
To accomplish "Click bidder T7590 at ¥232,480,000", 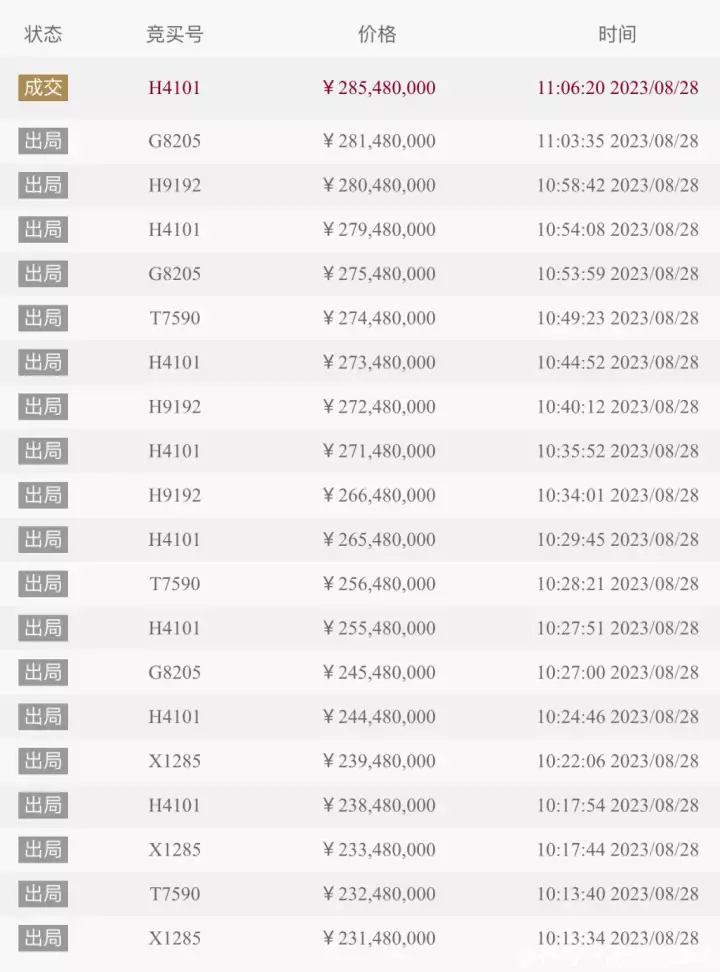I will point(174,893).
